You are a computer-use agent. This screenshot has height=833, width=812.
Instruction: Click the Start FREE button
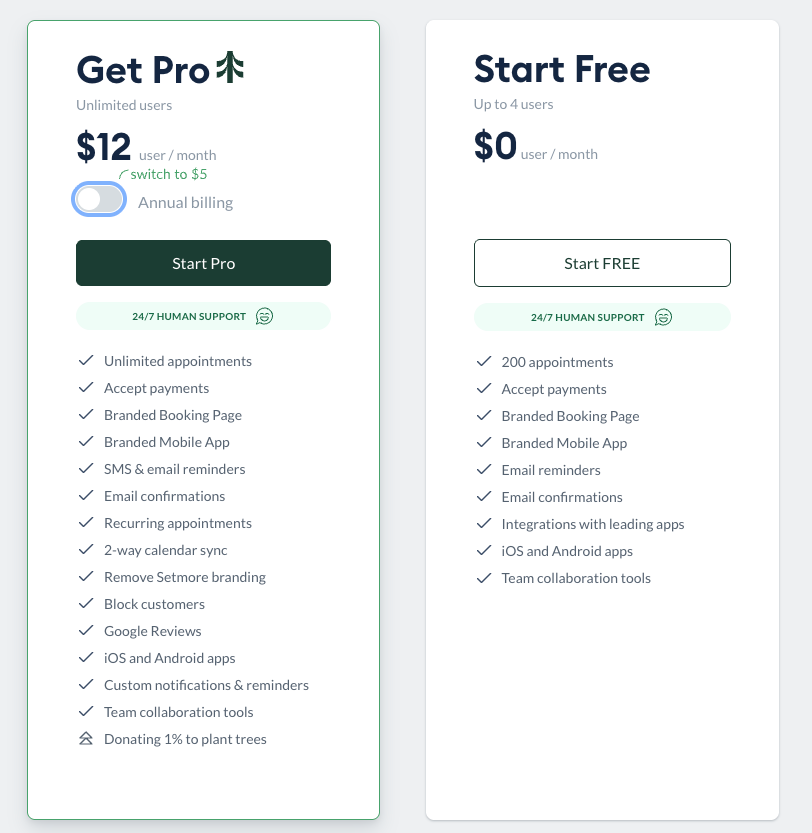[602, 263]
